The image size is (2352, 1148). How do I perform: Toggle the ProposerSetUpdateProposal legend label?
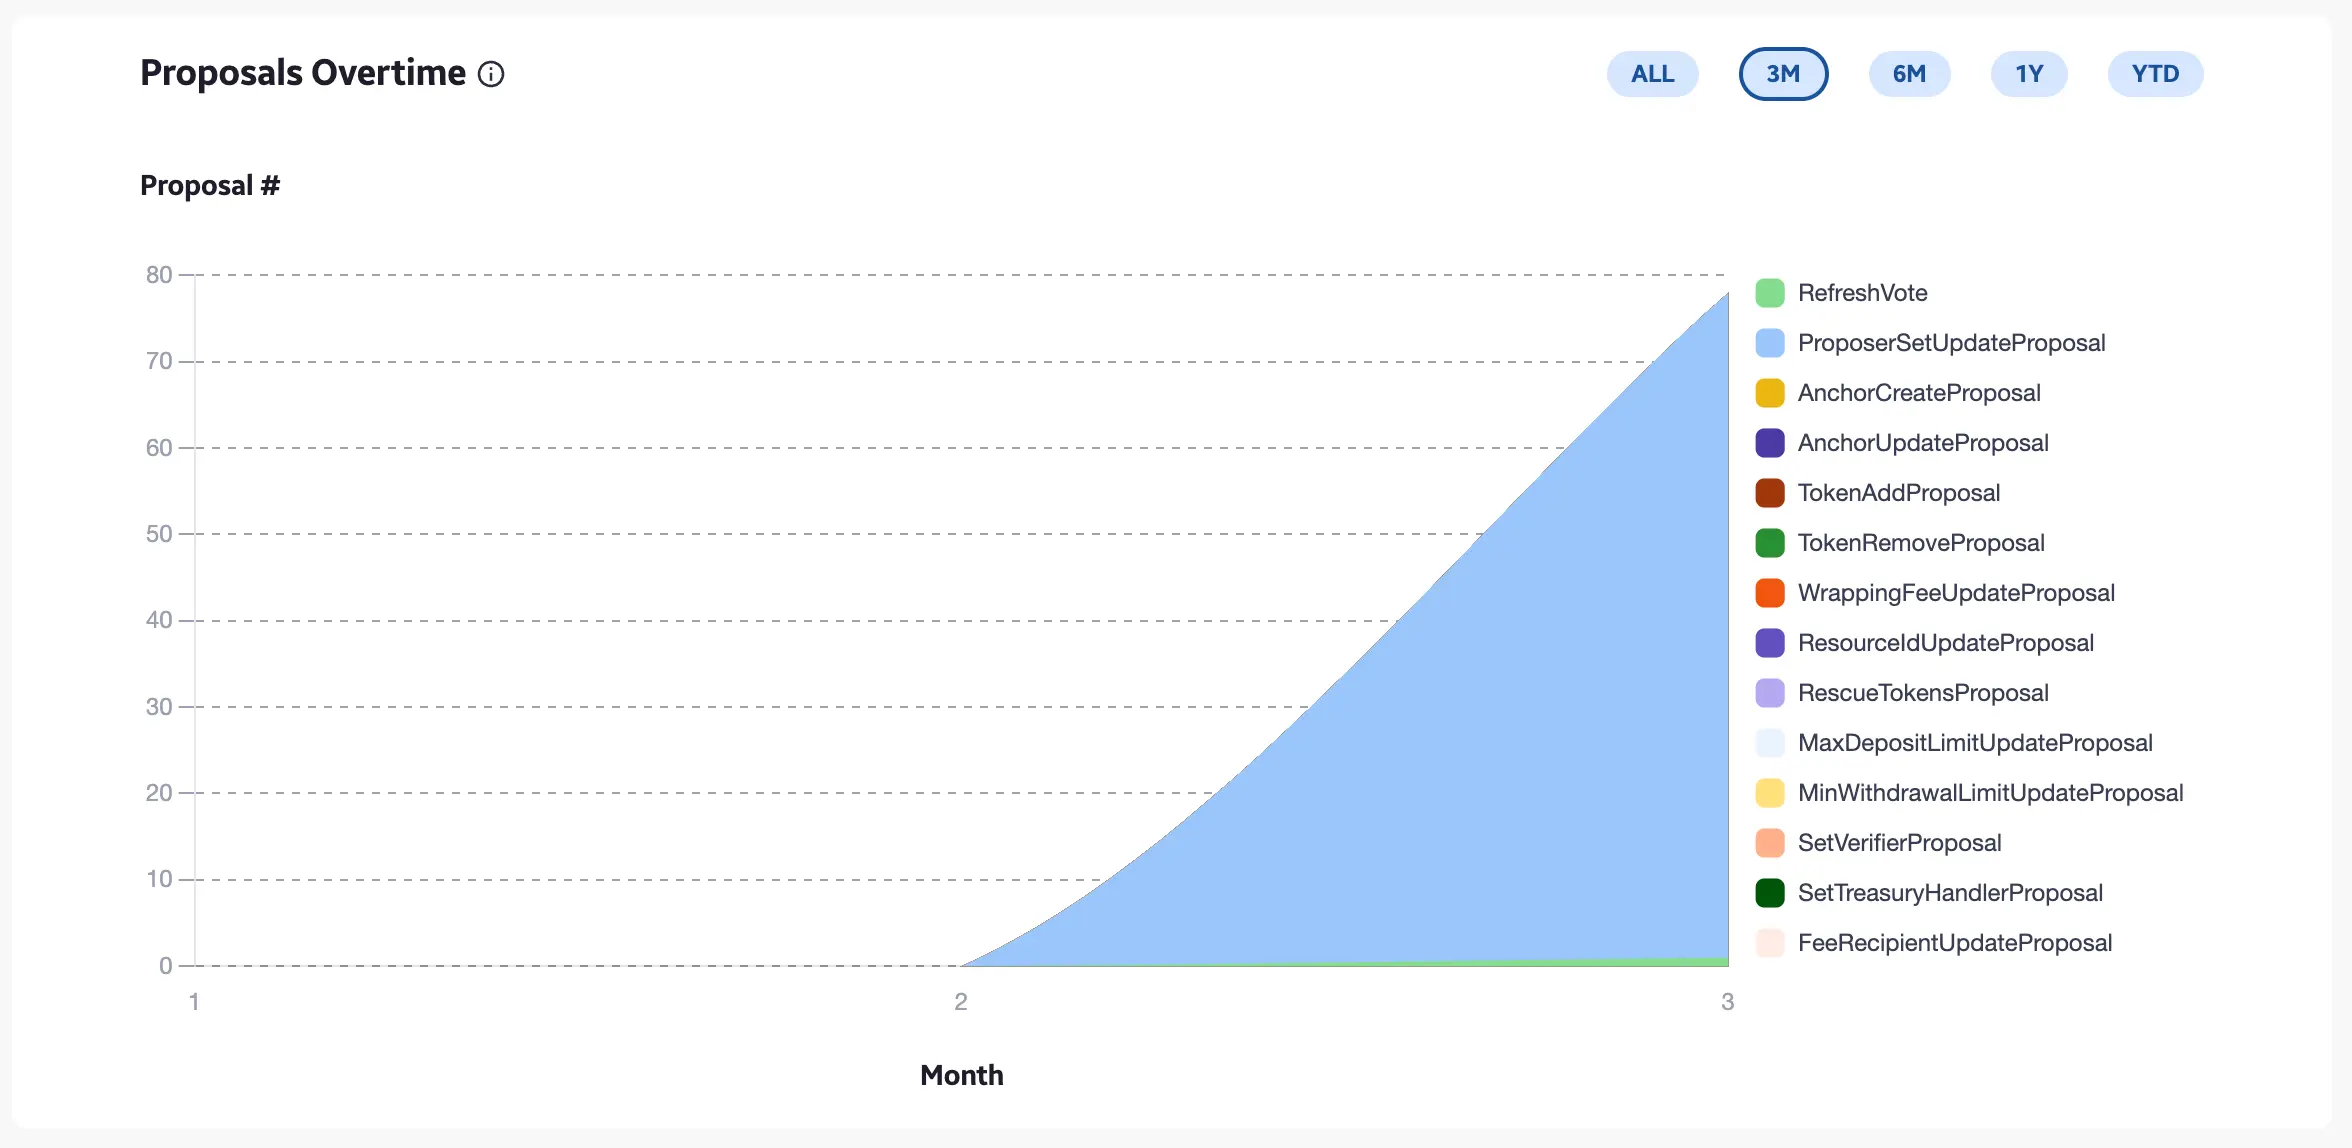point(1951,343)
